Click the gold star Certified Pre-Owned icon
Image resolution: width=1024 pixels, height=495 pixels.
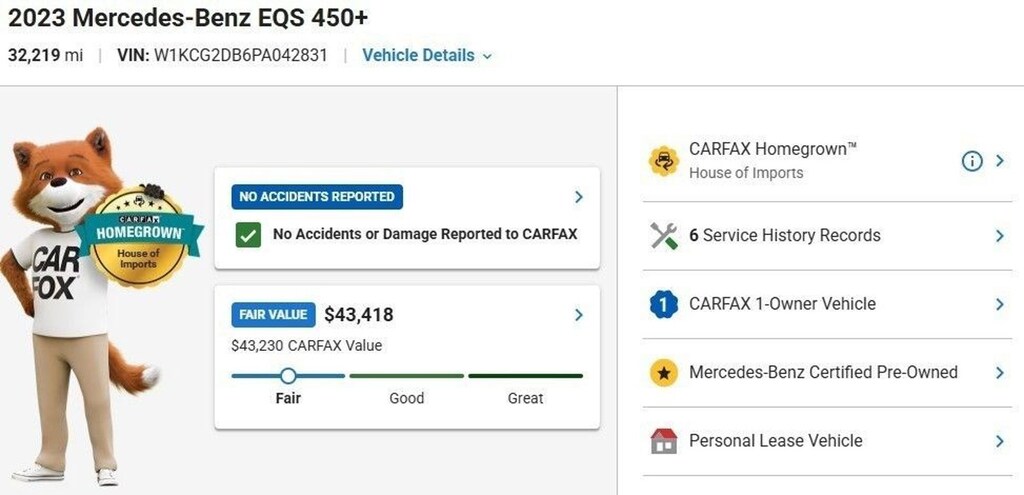[664, 373]
